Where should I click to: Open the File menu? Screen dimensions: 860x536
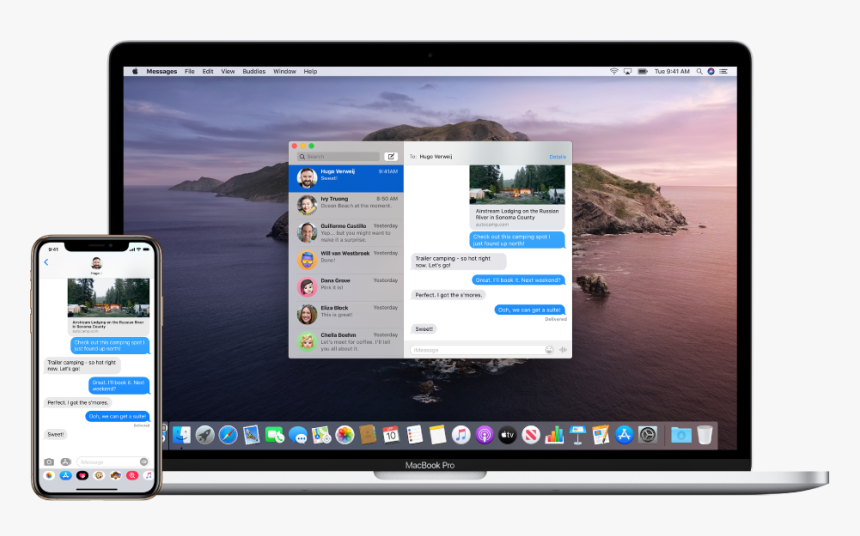coord(190,71)
